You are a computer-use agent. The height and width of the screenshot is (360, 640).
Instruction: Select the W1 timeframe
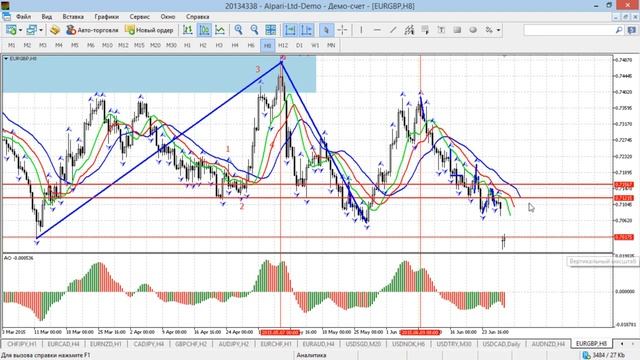pos(315,45)
